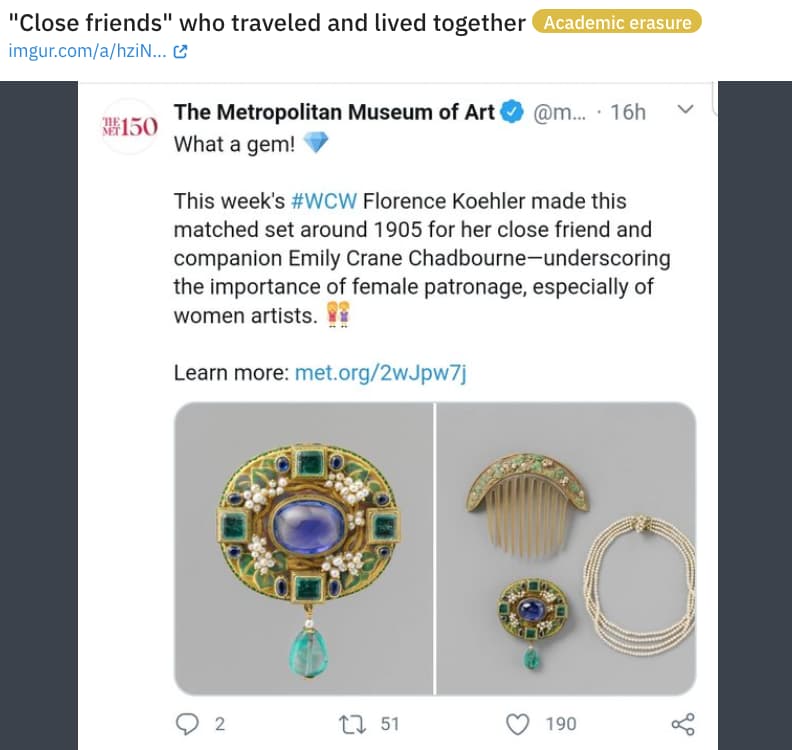Viewport: 792px width, 750px height.
Task: Open the post title "Close friends" heading
Action: [267, 22]
